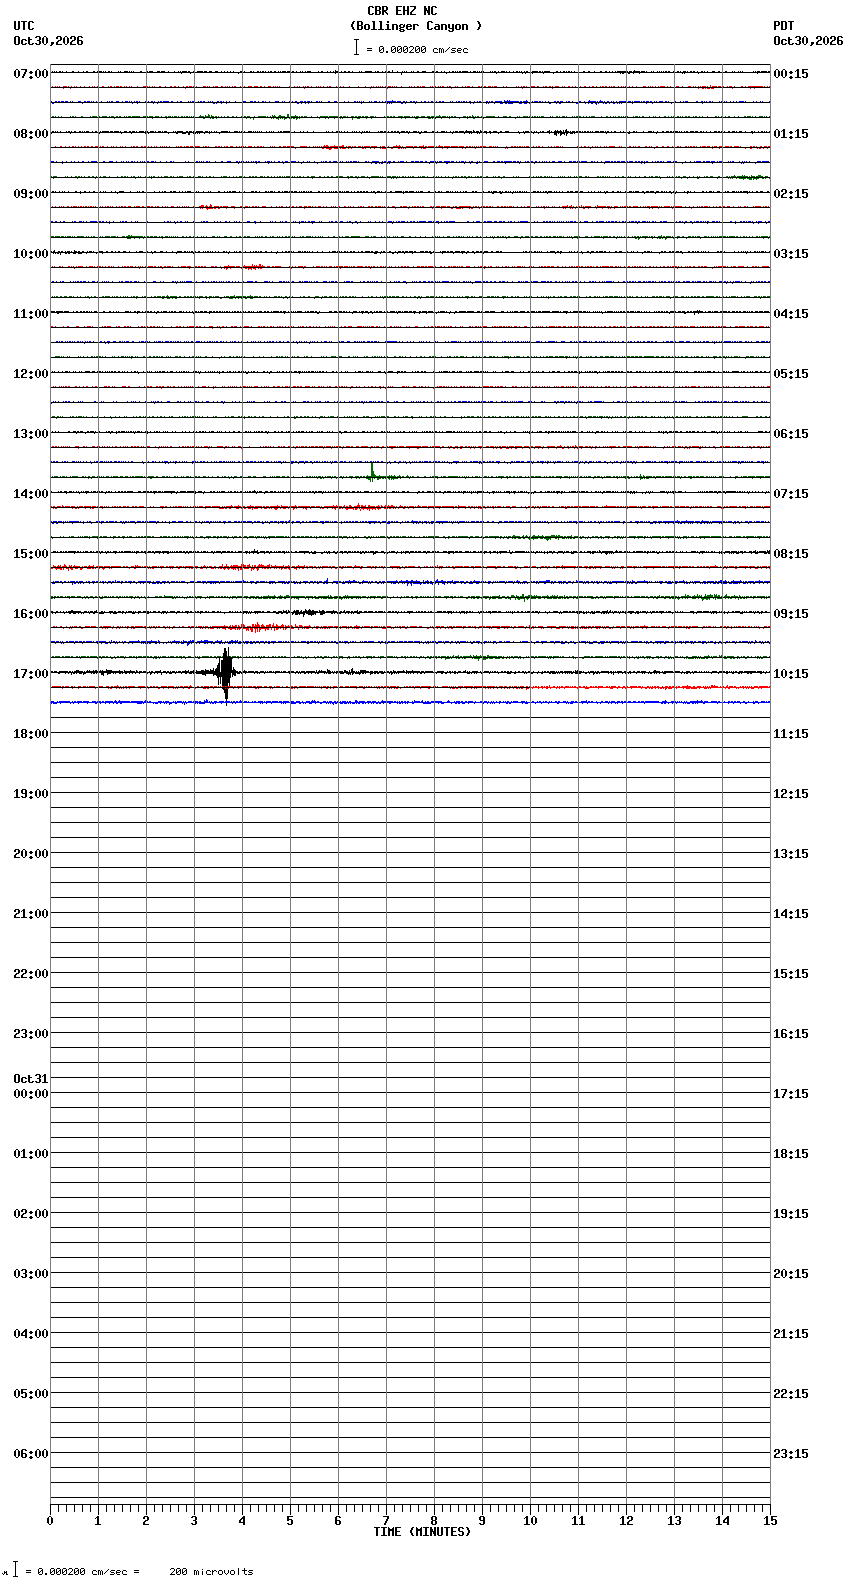The height and width of the screenshot is (1584, 850).
Task: Click the 15:00 UTC row label
Action: [31, 554]
